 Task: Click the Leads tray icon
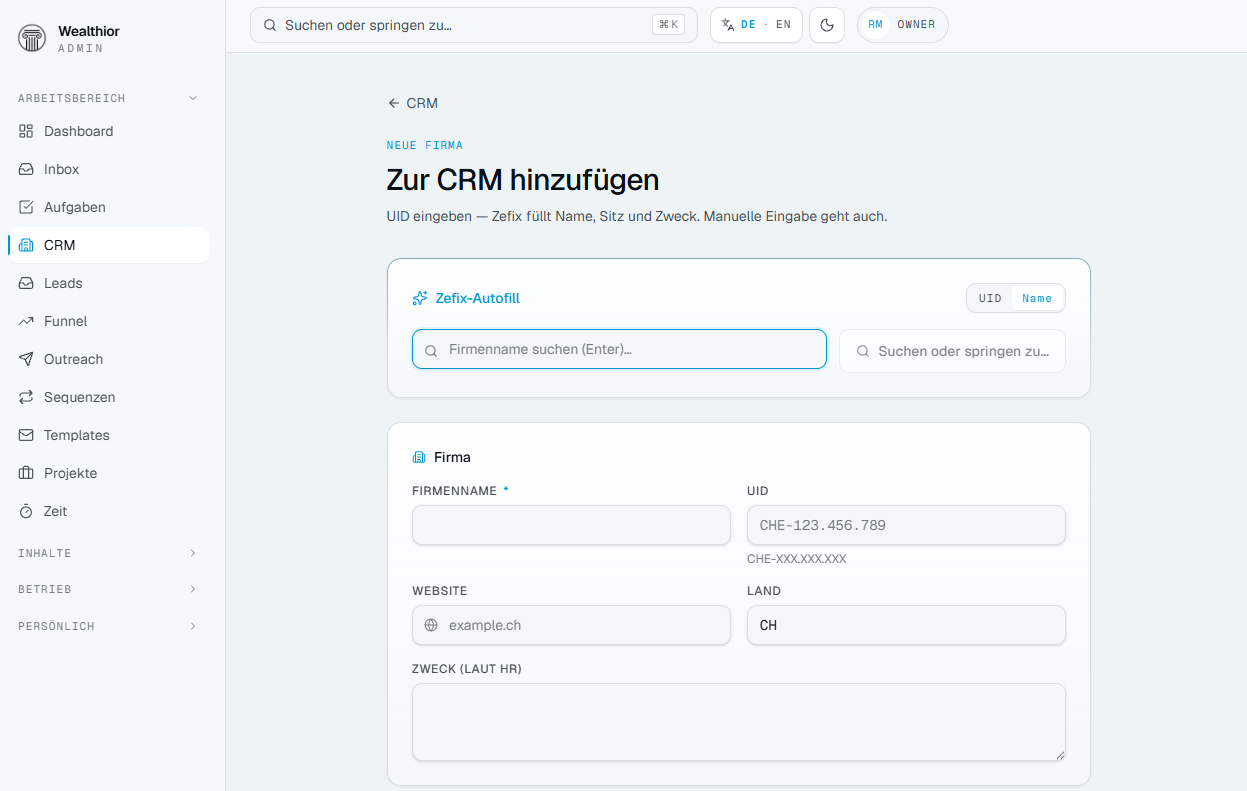tap(26, 283)
